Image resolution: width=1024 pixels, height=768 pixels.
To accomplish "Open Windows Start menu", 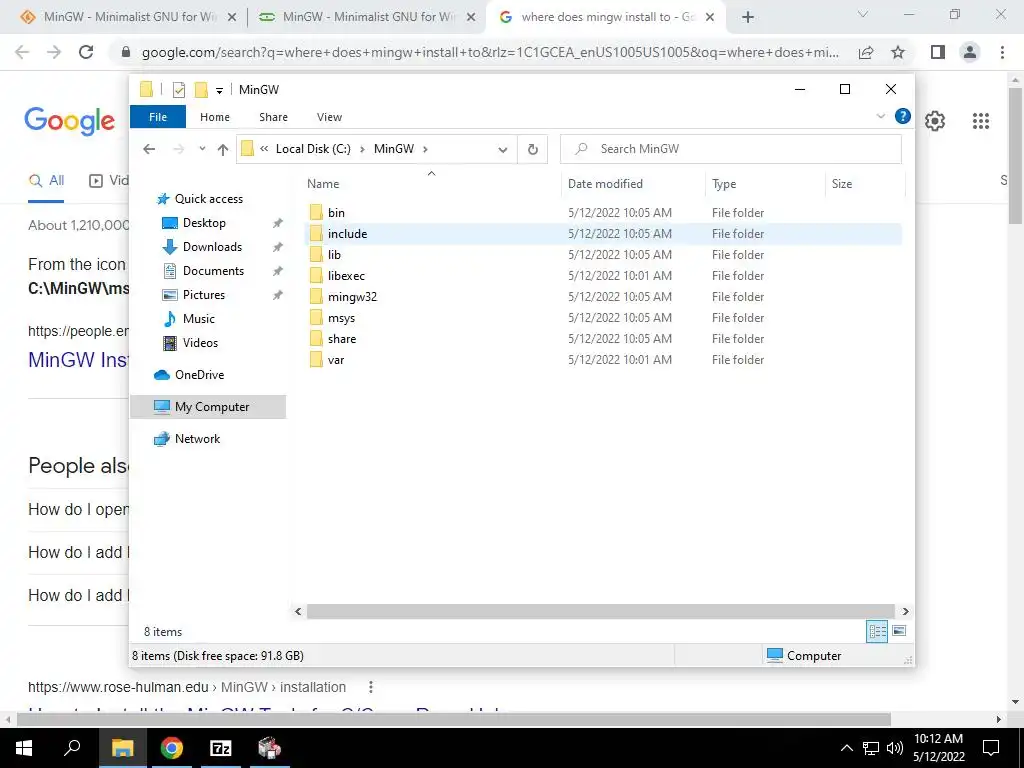I will pos(24,748).
